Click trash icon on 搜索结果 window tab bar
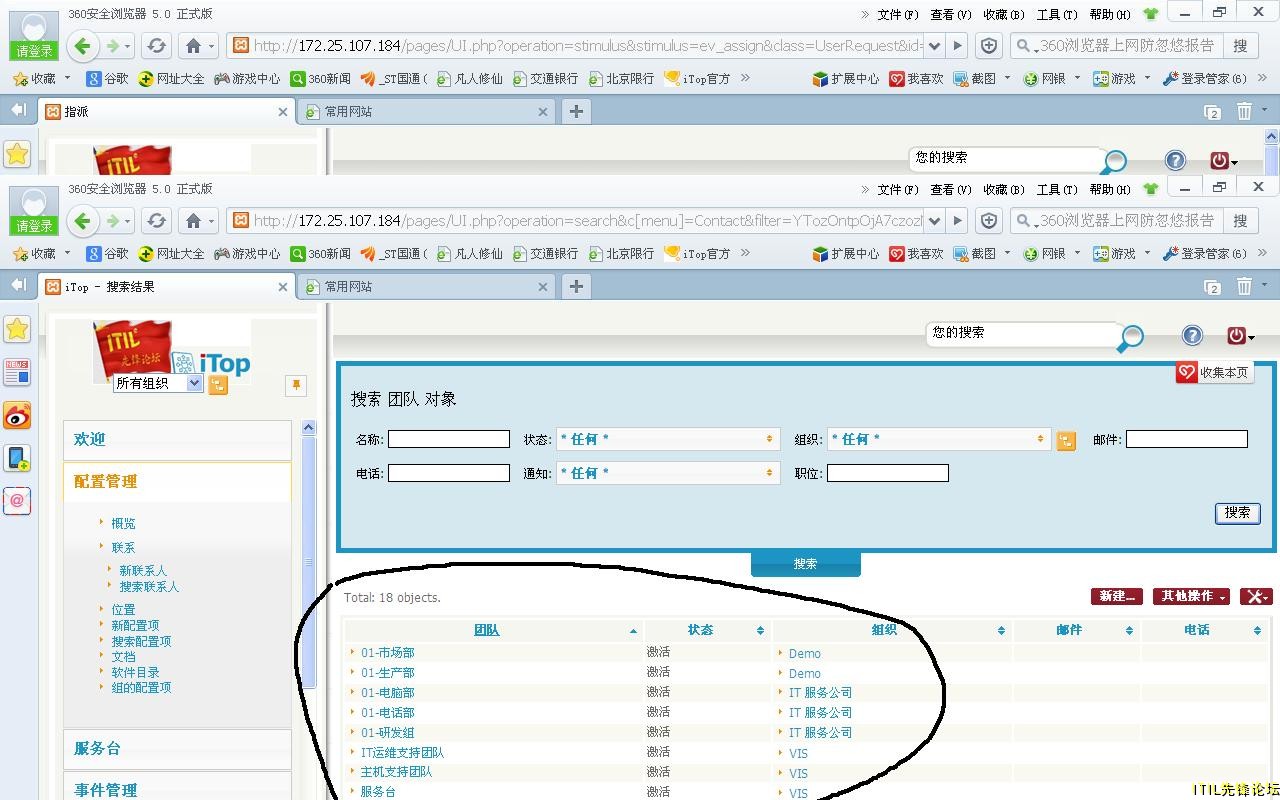Viewport: 1280px width, 800px height. pos(1244,287)
